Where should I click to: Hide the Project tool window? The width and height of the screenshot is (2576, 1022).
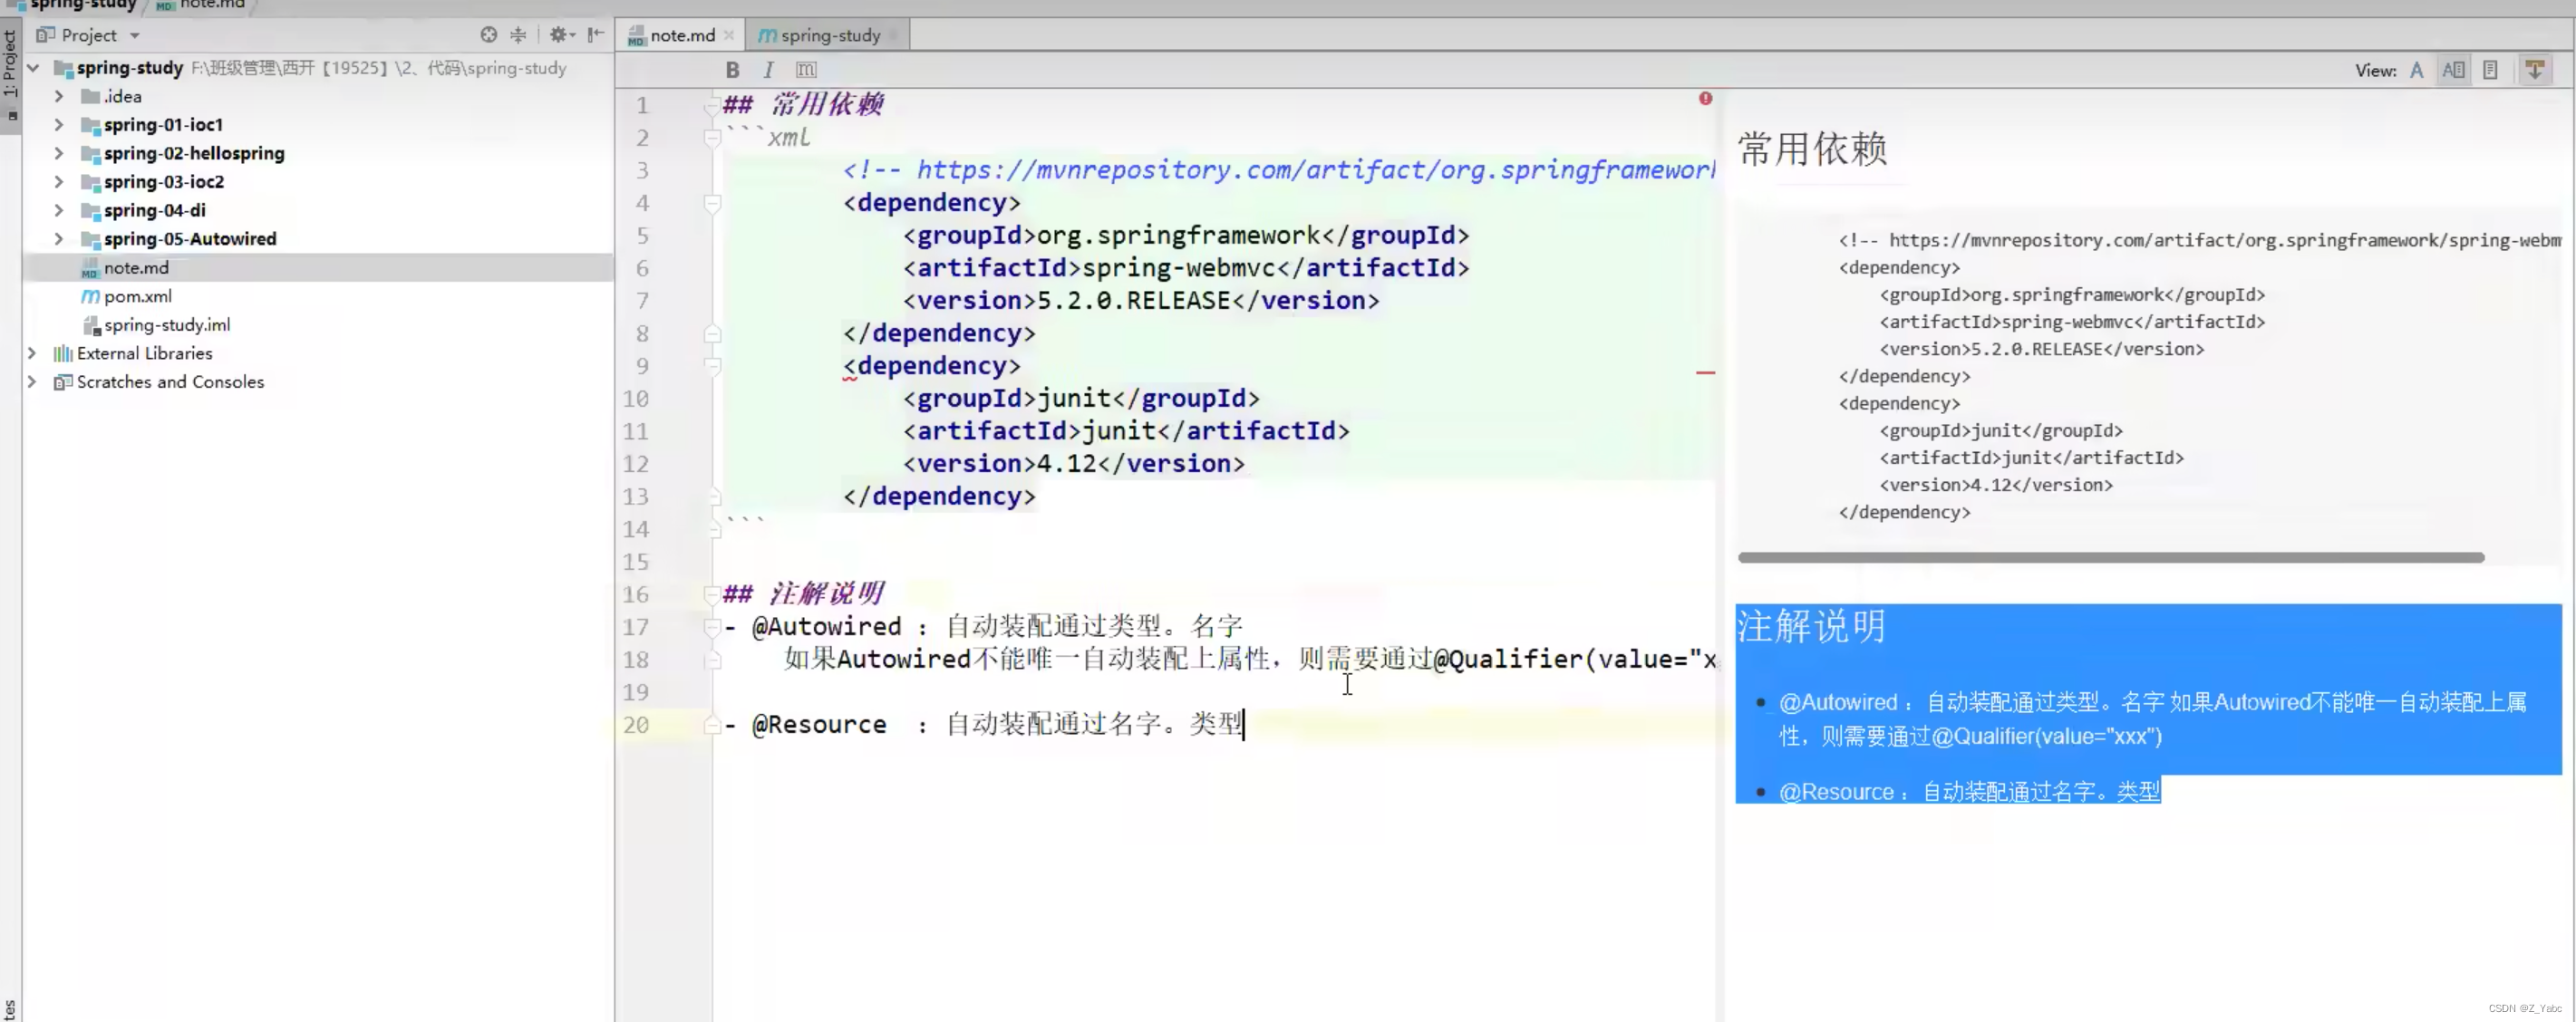pyautogui.click(x=596, y=35)
